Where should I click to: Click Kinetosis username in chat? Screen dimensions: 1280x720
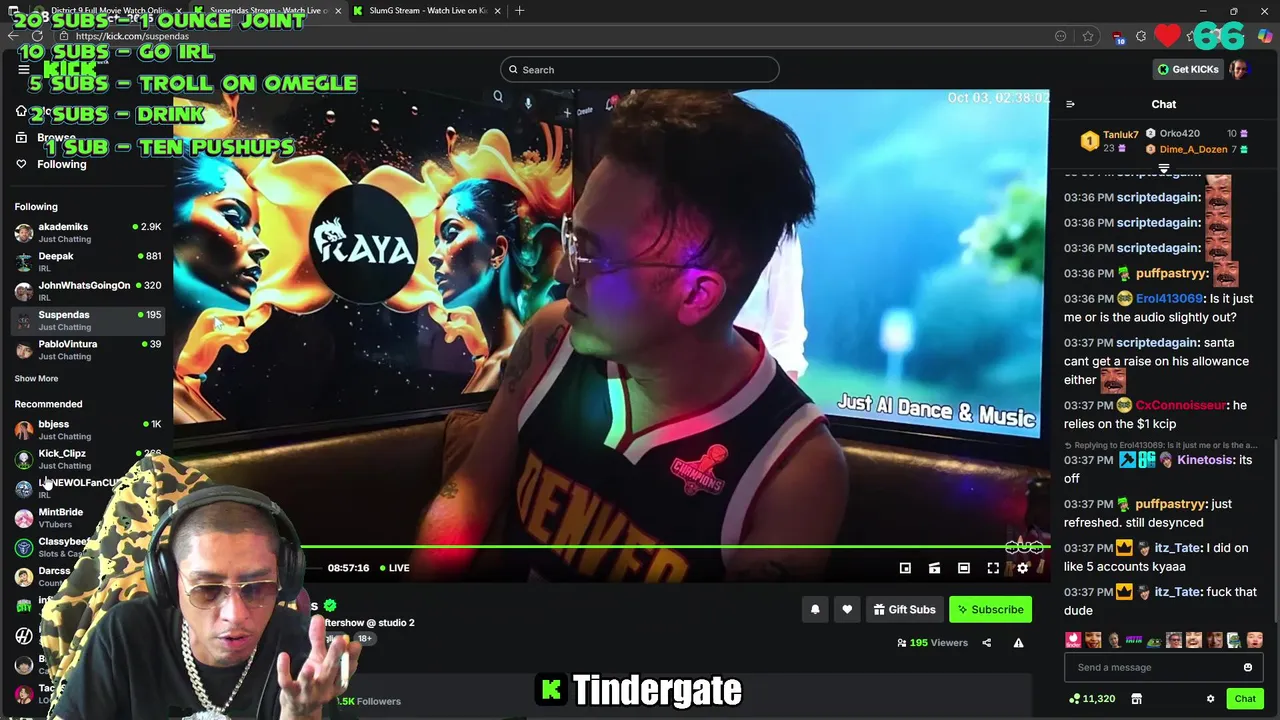pos(1205,460)
